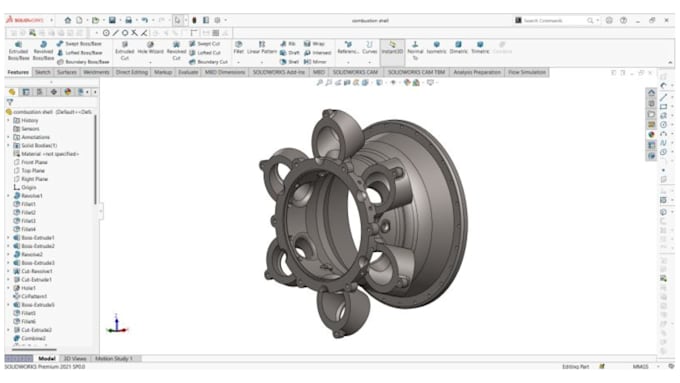Open the Hole Wizard tool
Image resolution: width=680 pixels, height=383 pixels.
[150, 48]
